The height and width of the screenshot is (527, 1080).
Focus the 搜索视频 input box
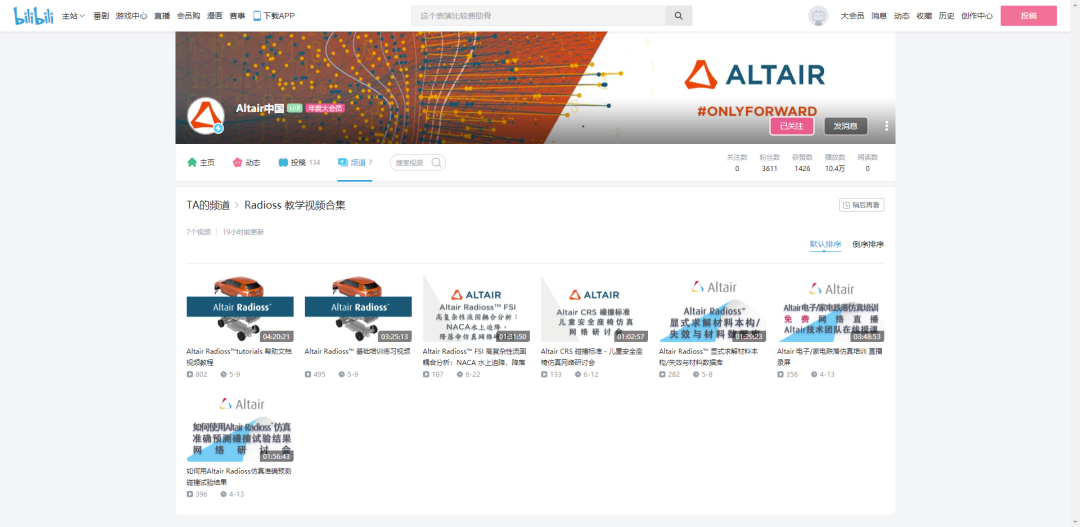411,163
